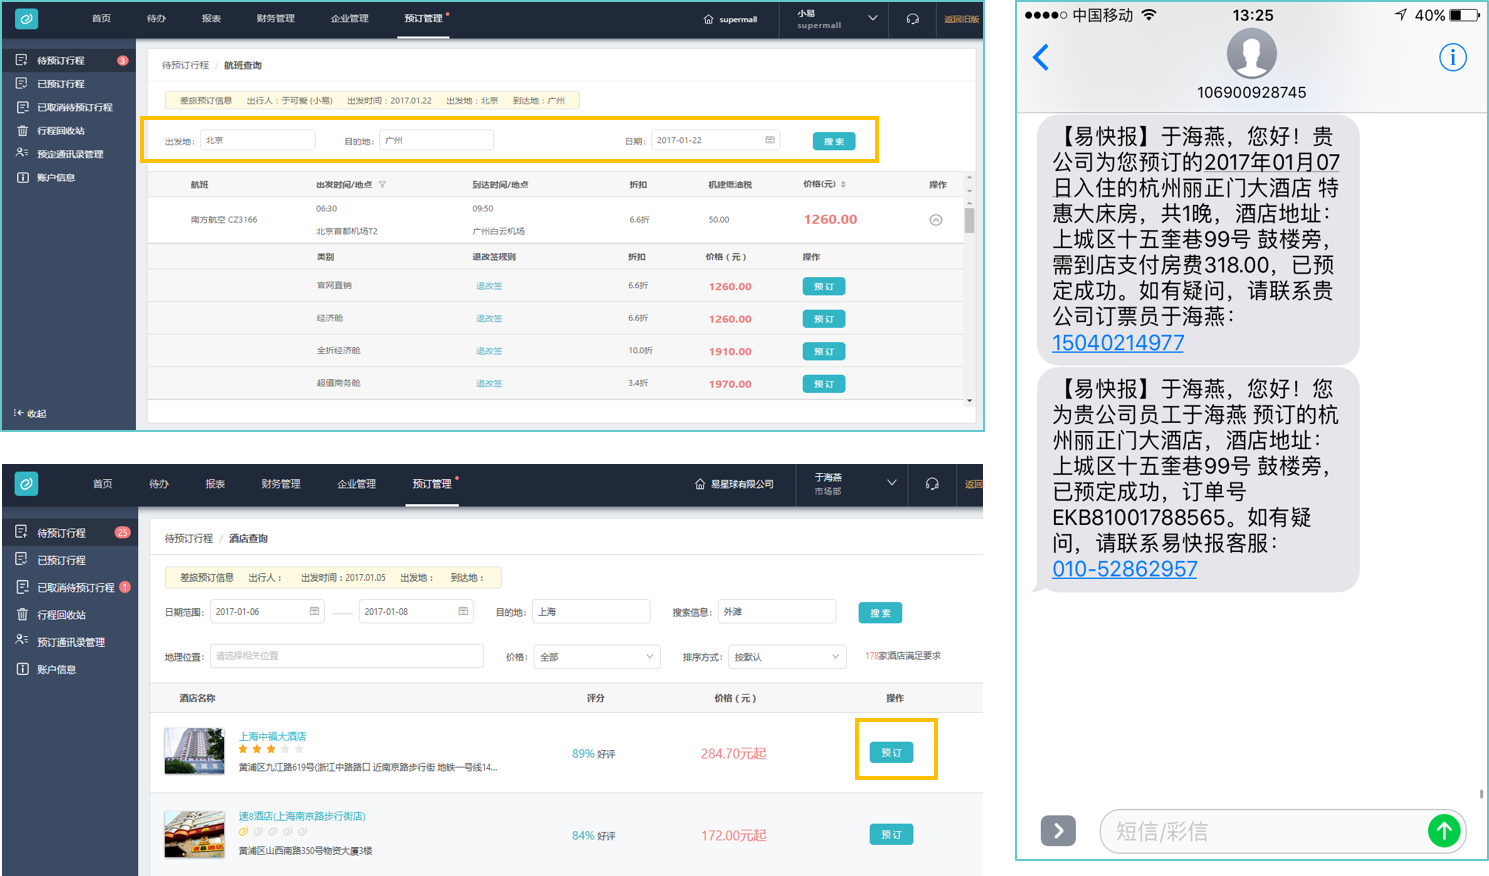Tap the info circle icon in the SMS header
1489x876 pixels.
click(x=1452, y=58)
